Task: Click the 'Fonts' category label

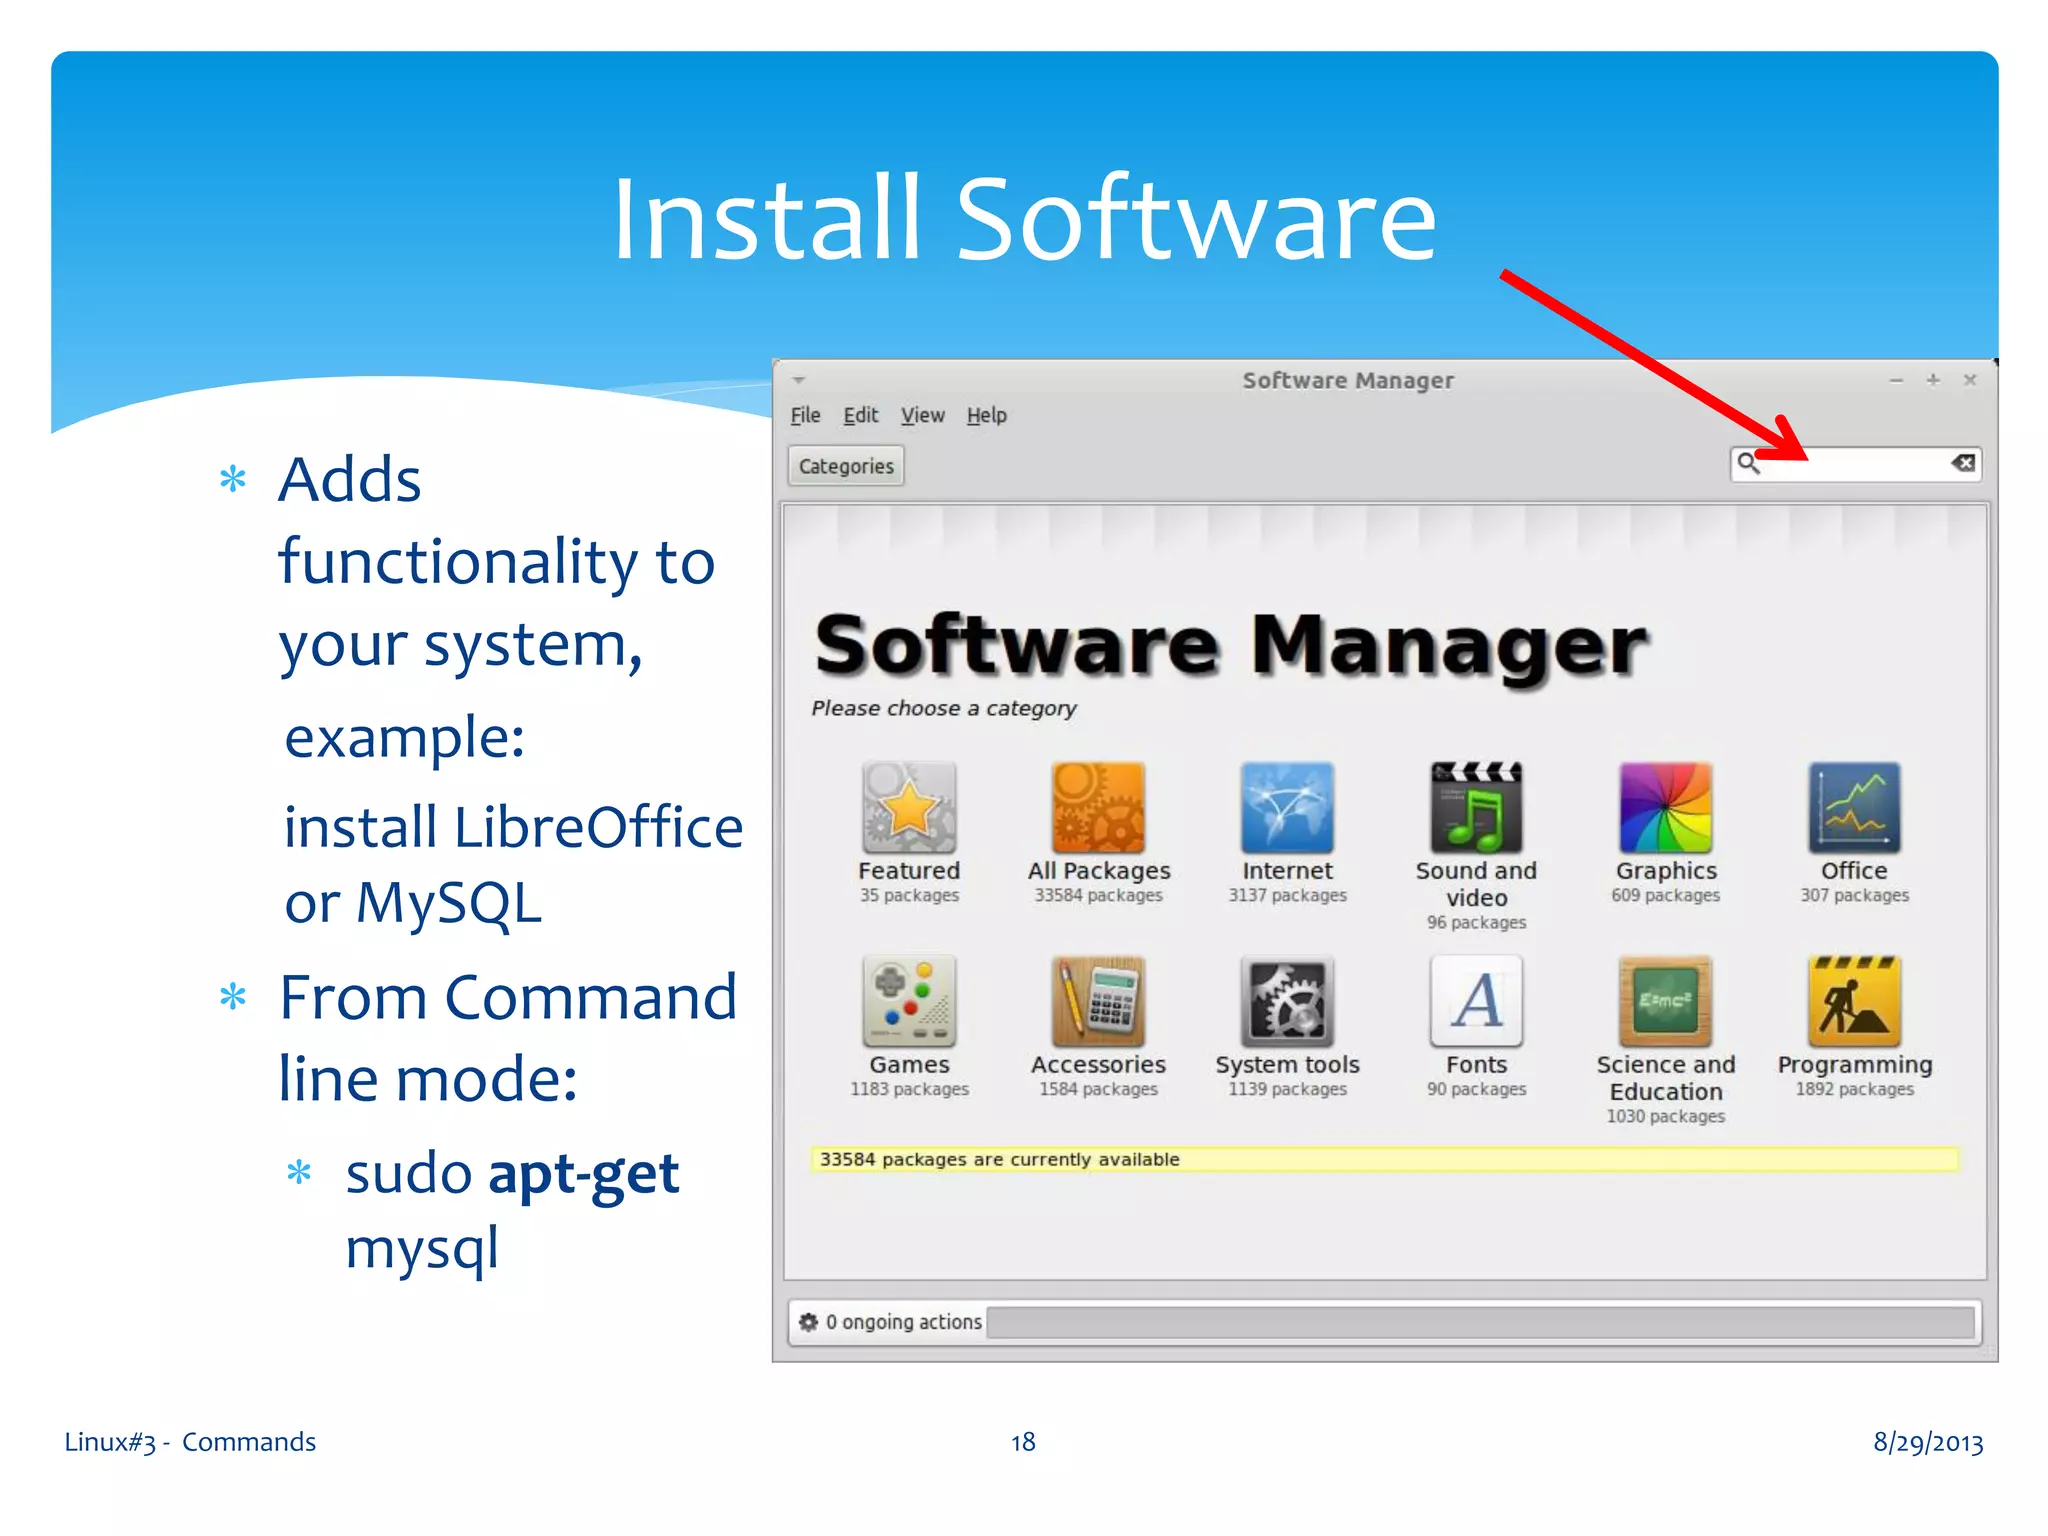Action: (1476, 1065)
